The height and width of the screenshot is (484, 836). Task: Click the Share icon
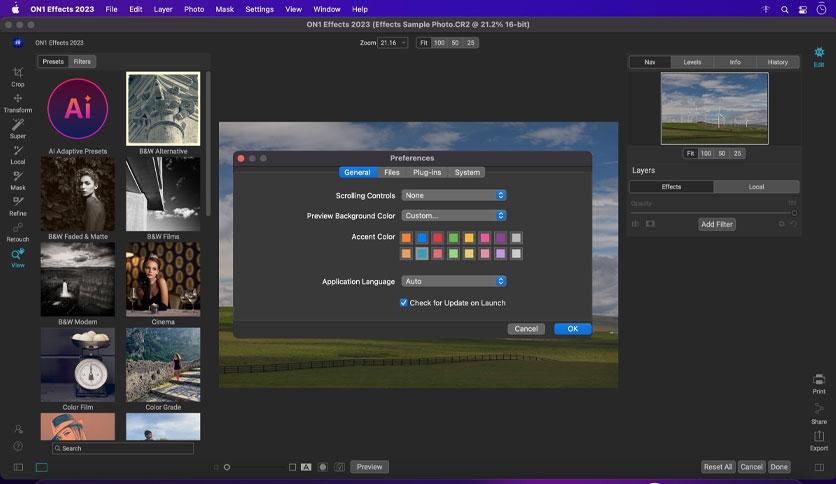click(819, 413)
